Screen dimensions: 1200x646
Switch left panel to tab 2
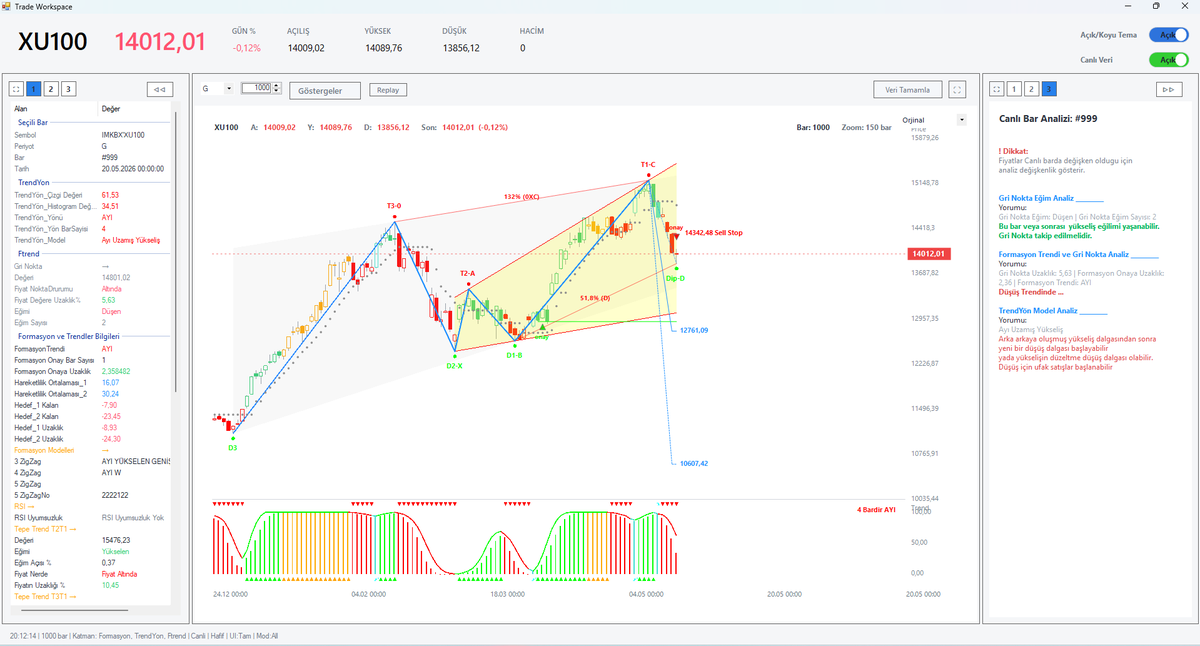[x=51, y=89]
